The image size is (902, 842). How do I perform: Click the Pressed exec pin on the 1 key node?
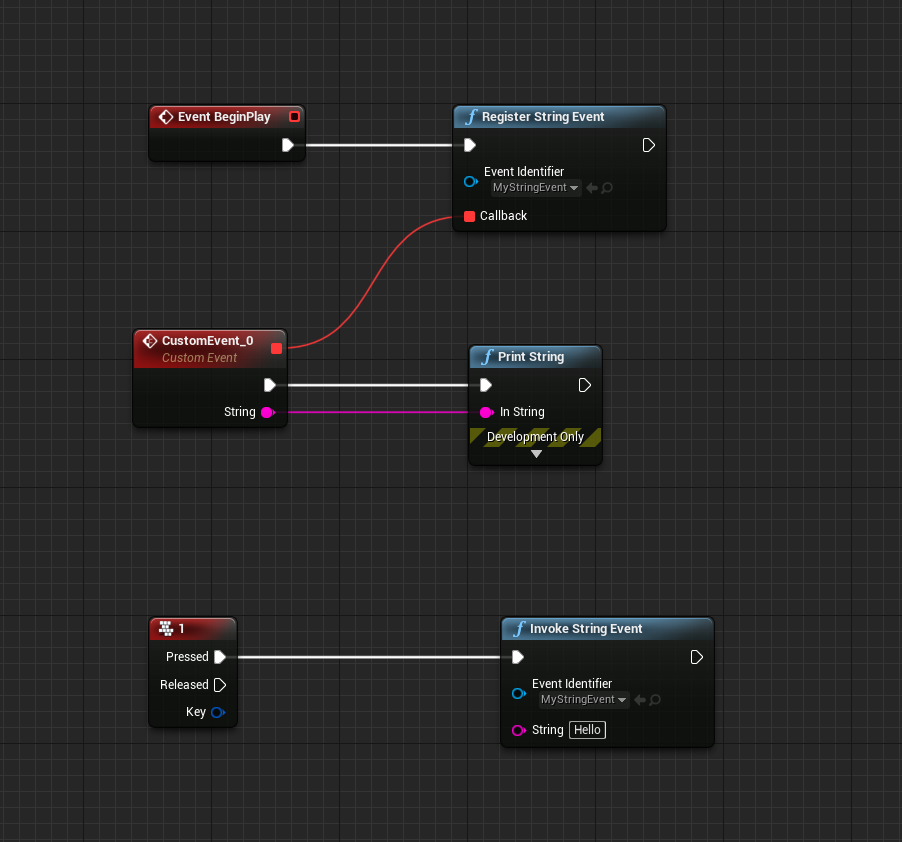tap(220, 657)
